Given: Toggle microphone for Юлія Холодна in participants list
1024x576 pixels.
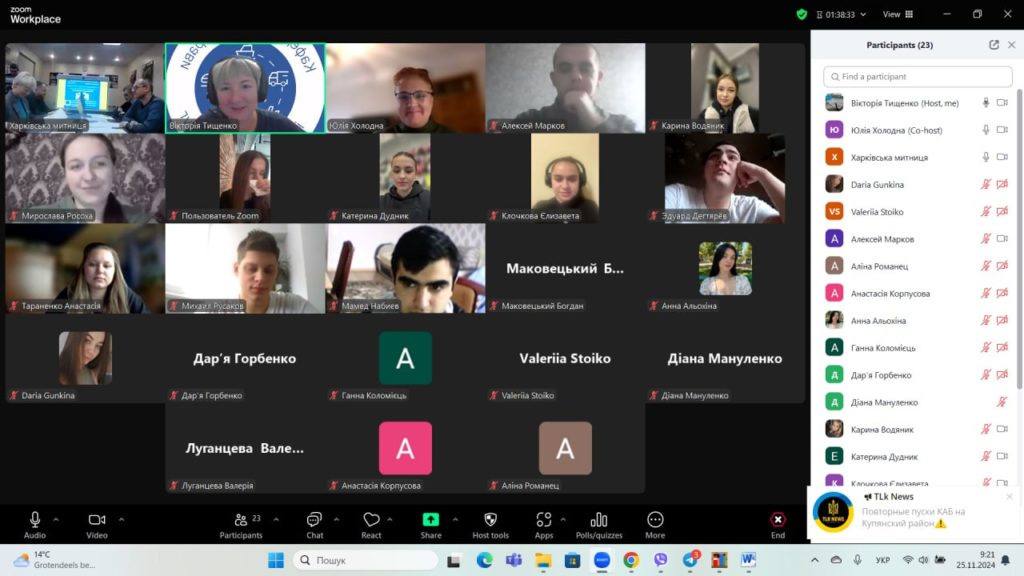Looking at the screenshot, I should (986, 130).
